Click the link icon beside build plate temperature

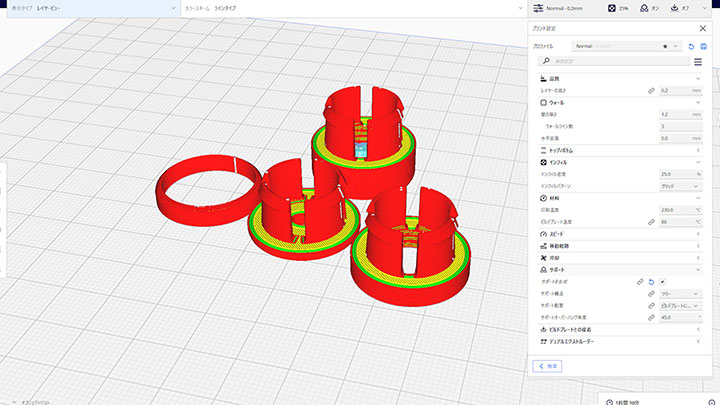pyautogui.click(x=651, y=222)
